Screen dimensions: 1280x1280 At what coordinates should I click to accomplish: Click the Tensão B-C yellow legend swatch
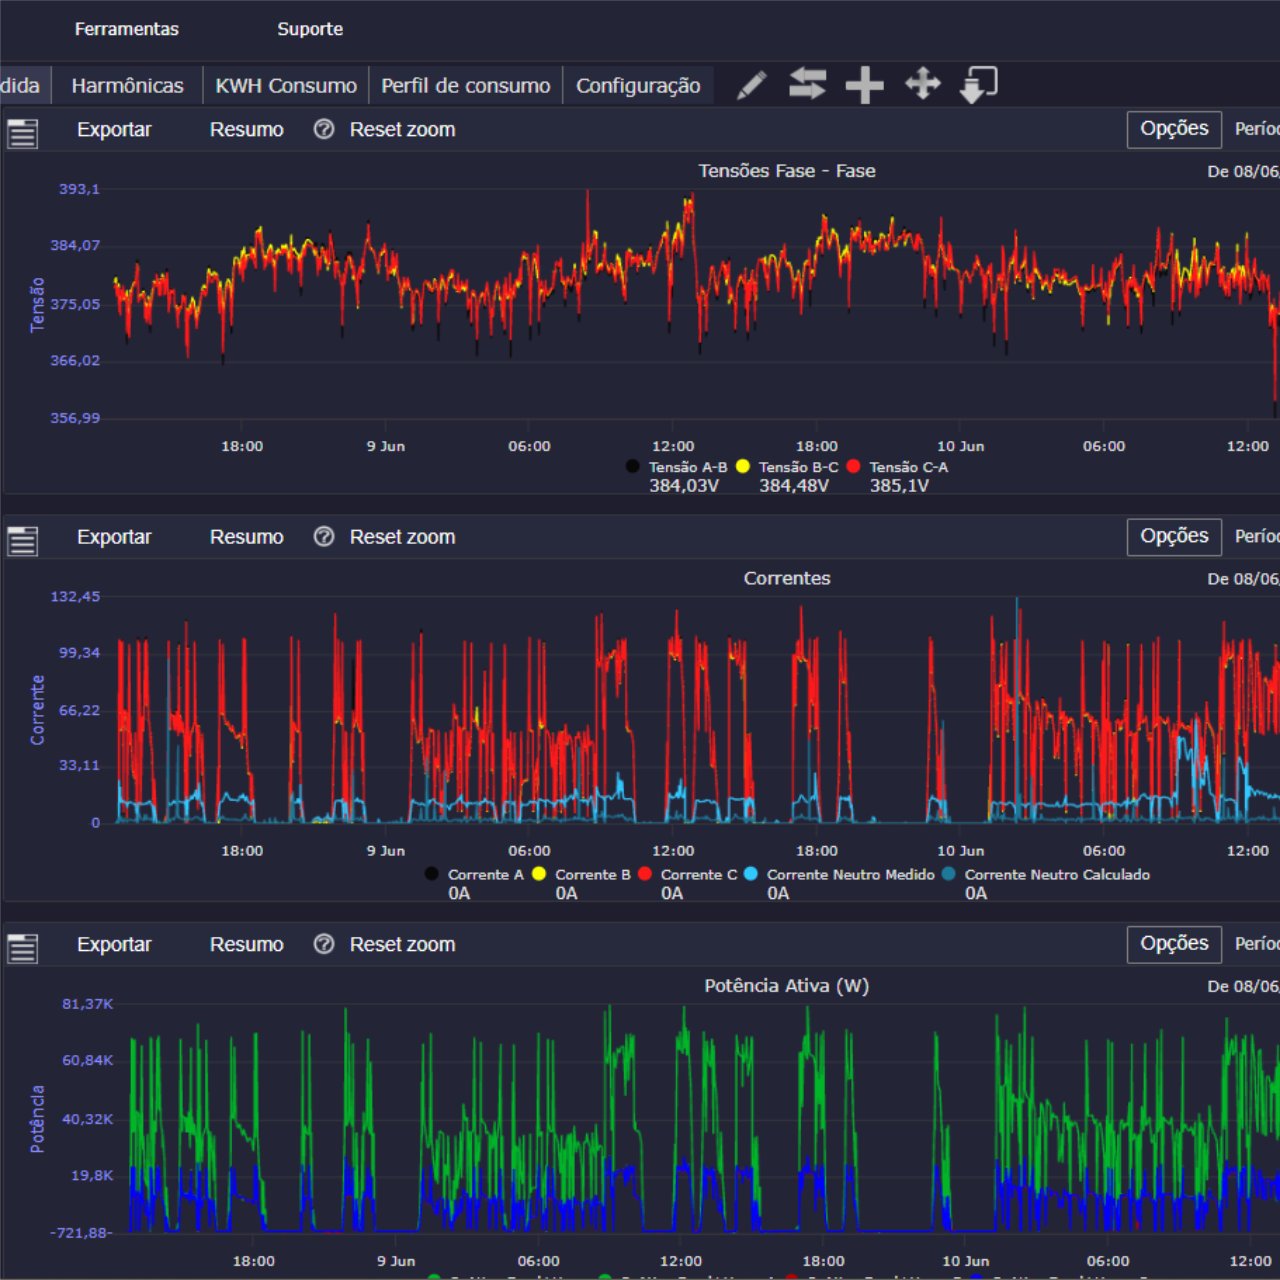(743, 466)
